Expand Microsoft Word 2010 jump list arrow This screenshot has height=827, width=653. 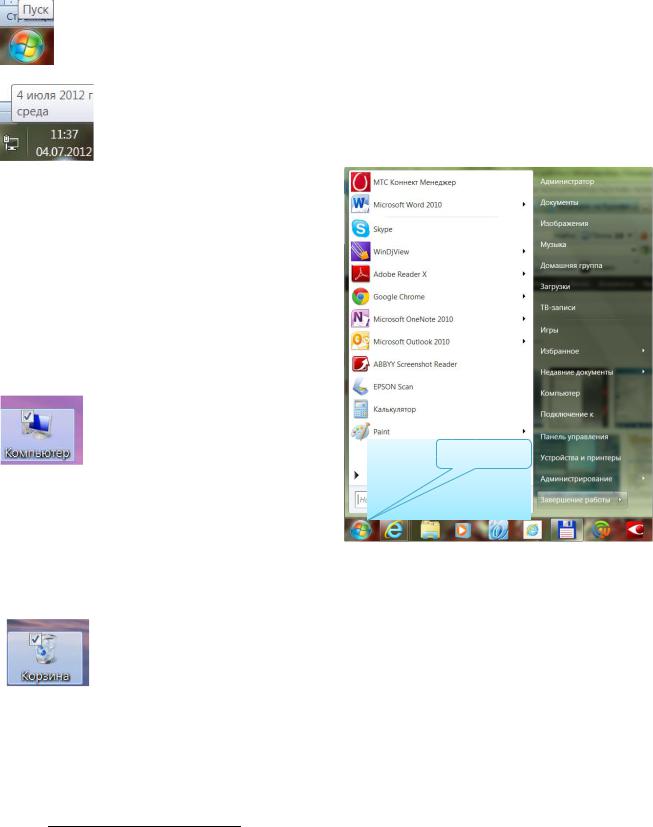click(524, 204)
